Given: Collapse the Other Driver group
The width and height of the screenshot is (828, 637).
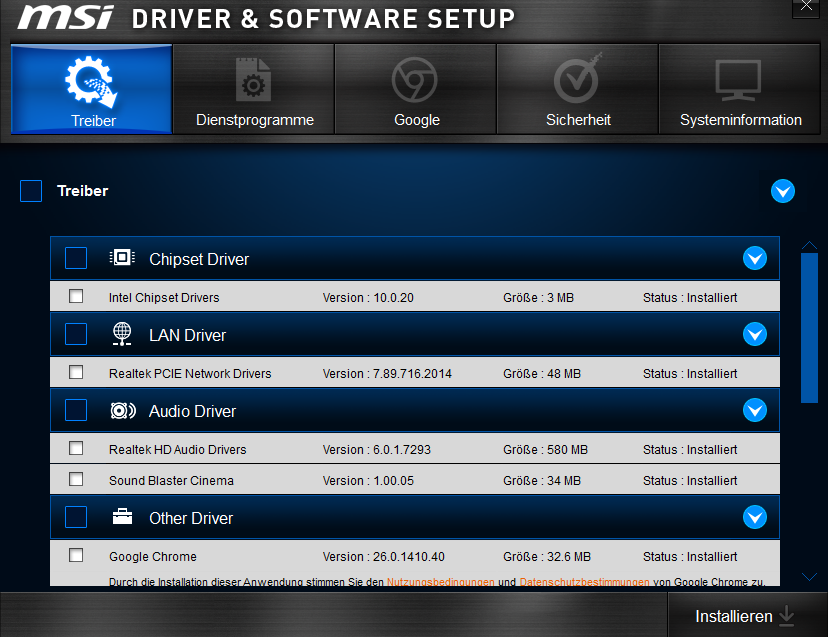Looking at the screenshot, I should coord(755,517).
